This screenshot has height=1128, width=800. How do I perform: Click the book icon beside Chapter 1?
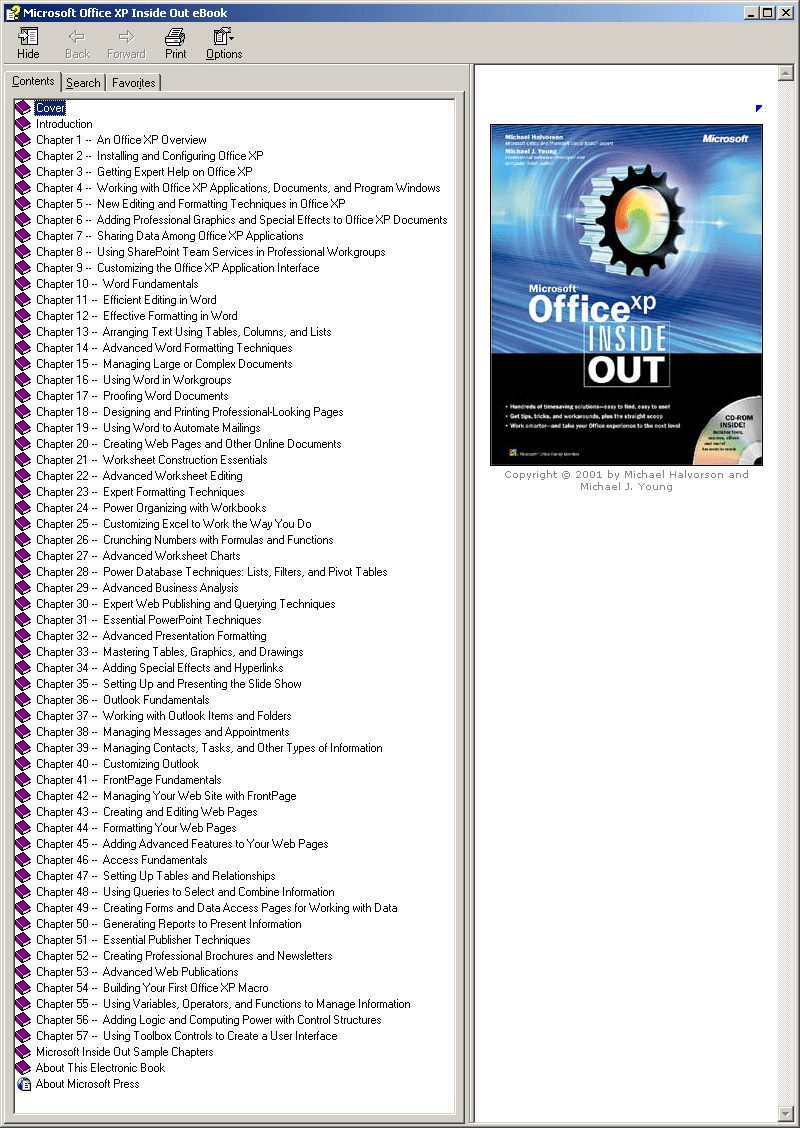tap(23, 140)
